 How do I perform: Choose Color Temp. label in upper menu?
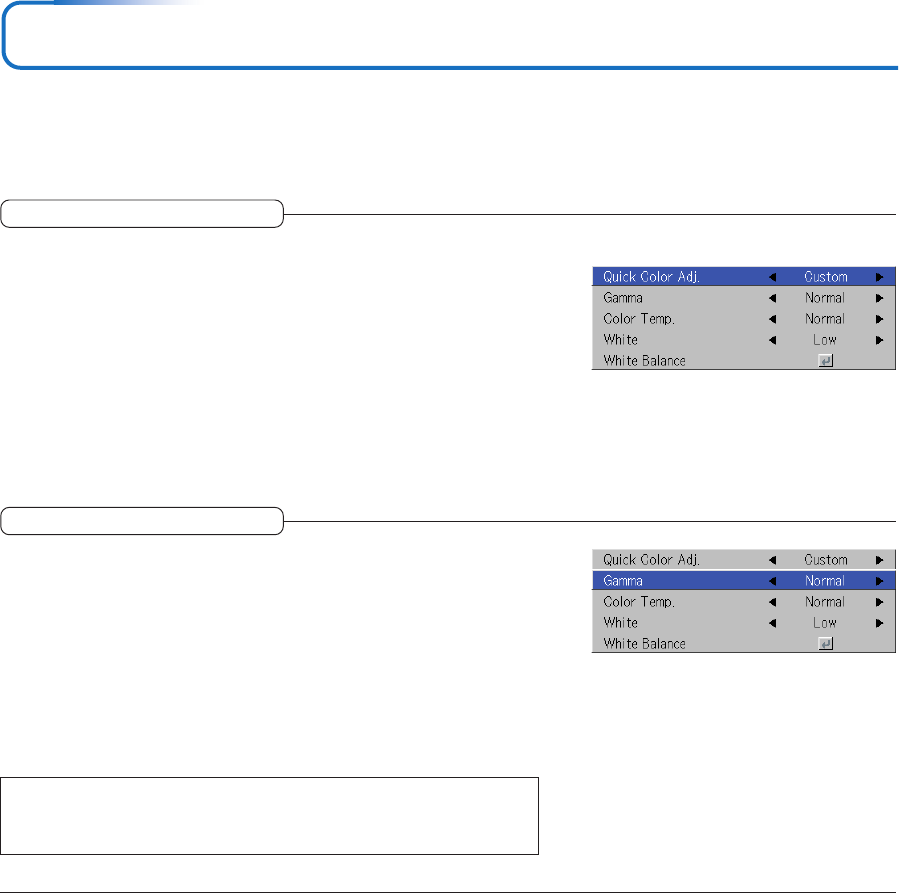[639, 319]
